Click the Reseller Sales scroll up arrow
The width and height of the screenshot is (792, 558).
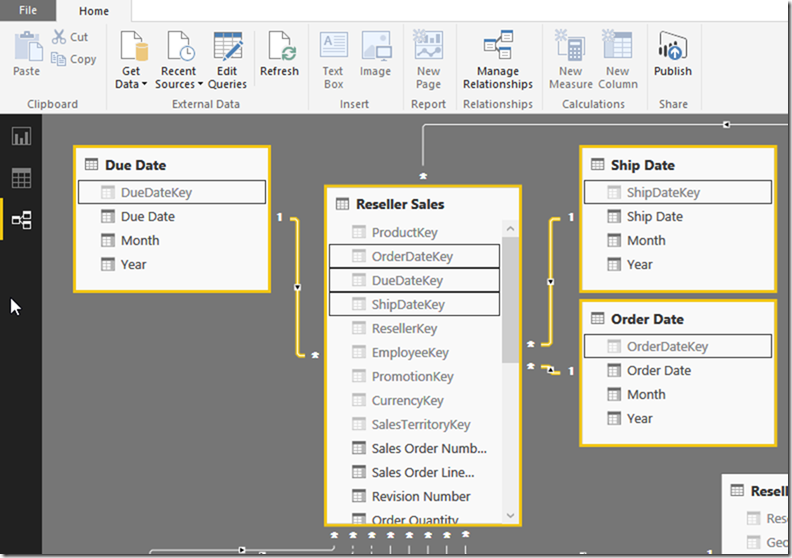[510, 229]
